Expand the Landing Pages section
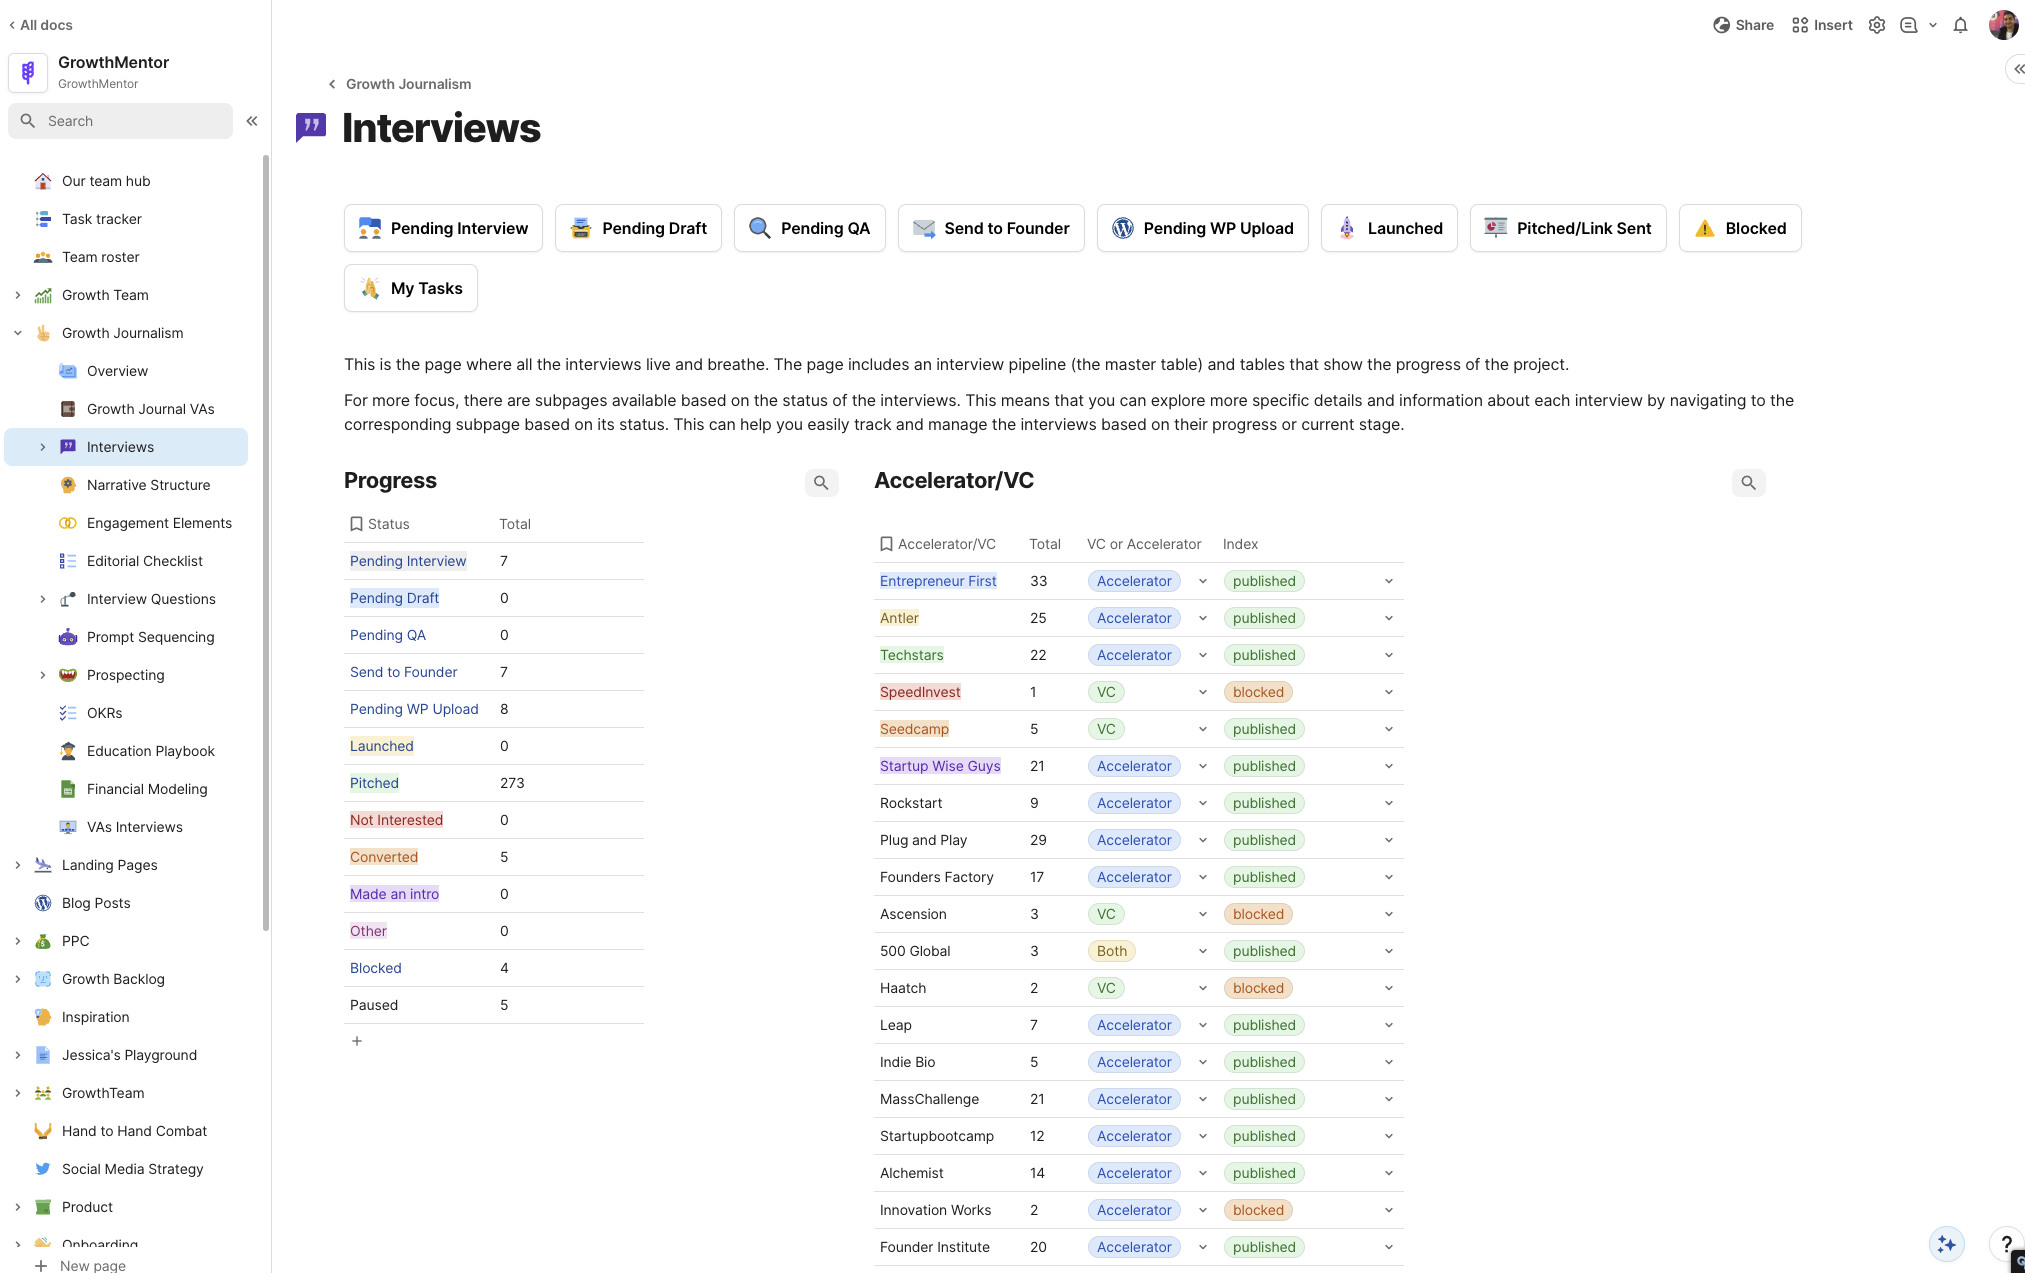Image resolution: width=2025 pixels, height=1273 pixels. pyautogui.click(x=17, y=865)
